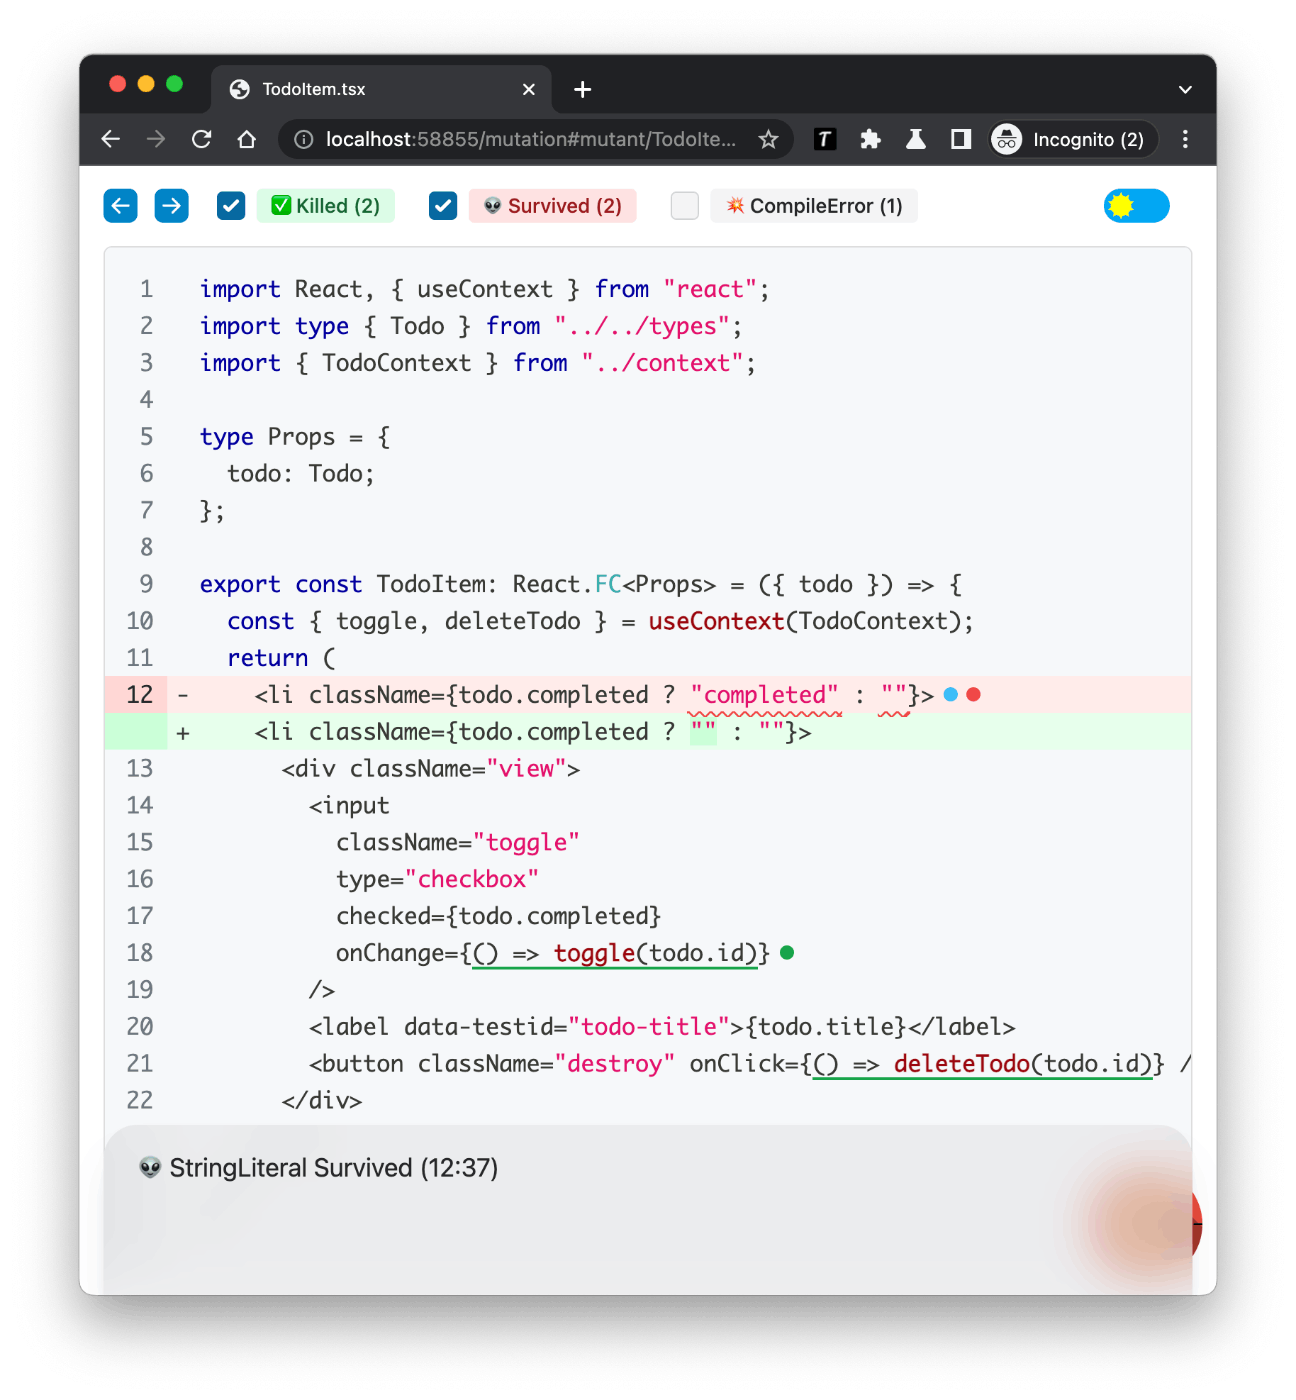Click the useContext(TodoContext) call on line 10
The width and height of the screenshot is (1296, 1400).
(804, 621)
